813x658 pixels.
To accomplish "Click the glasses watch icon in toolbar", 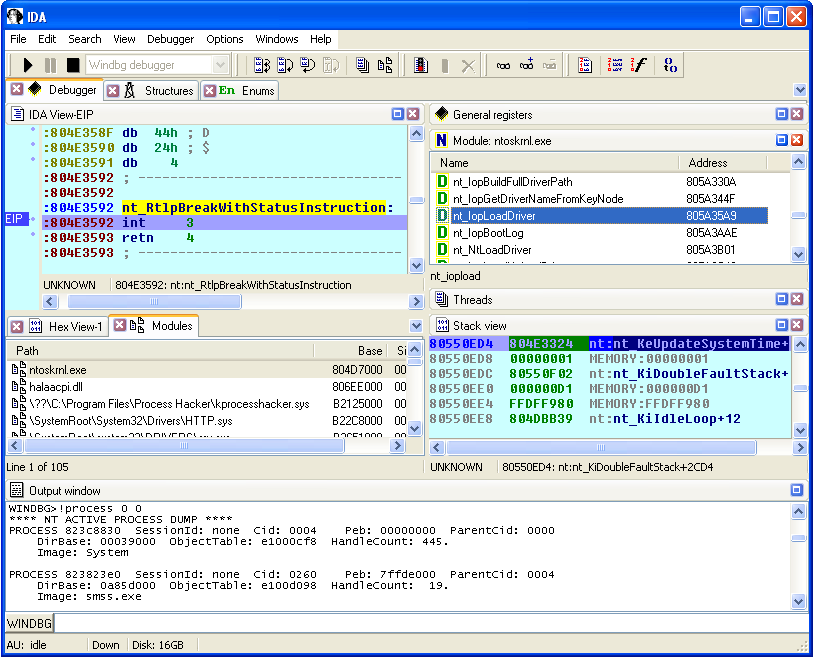I will click(x=503, y=65).
